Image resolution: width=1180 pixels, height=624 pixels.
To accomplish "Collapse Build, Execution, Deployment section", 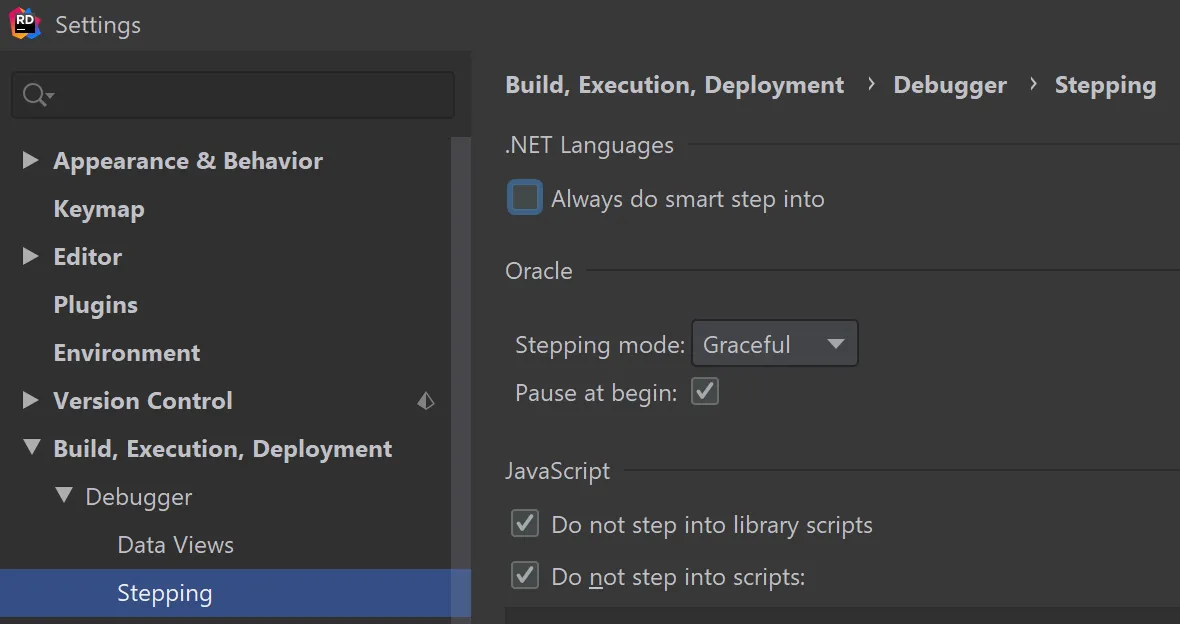I will (30, 448).
